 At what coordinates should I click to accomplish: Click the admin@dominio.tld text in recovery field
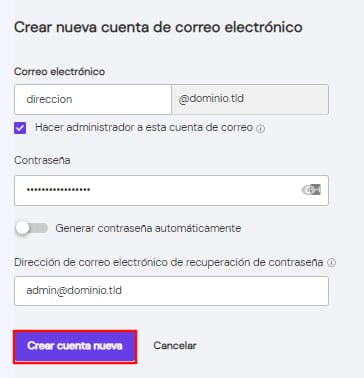(x=74, y=290)
